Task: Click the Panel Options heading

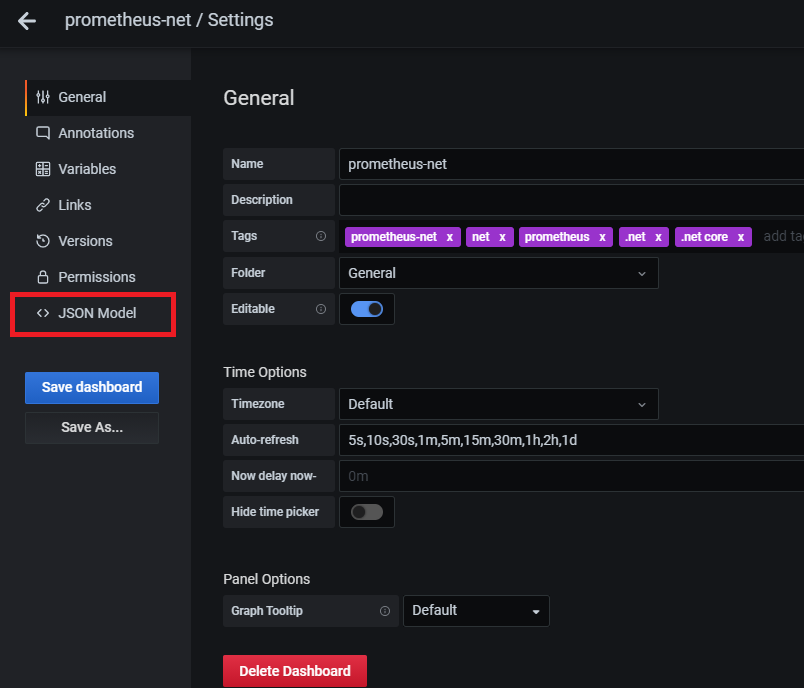Action: 267,579
